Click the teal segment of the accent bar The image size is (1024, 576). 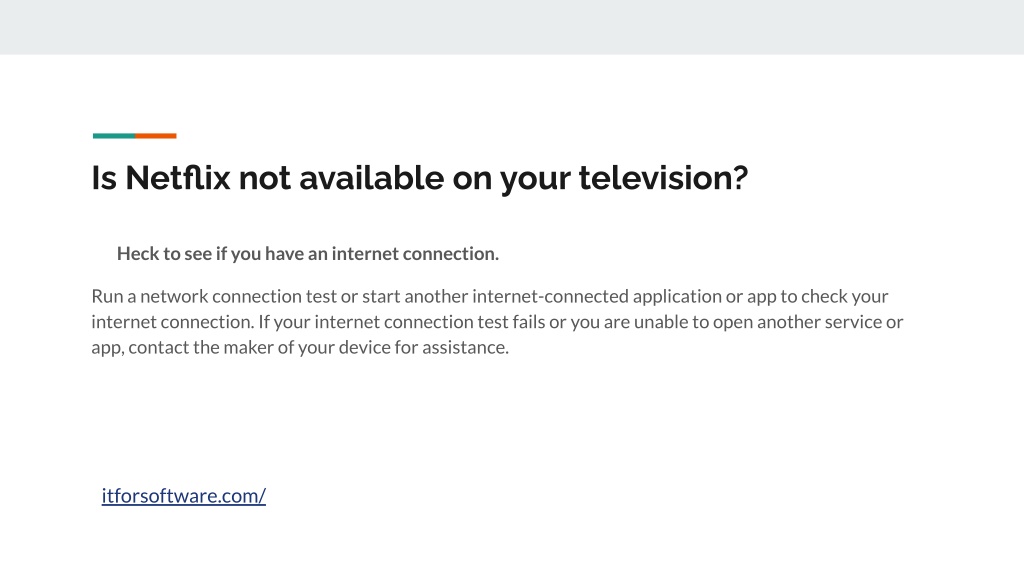tap(114, 136)
